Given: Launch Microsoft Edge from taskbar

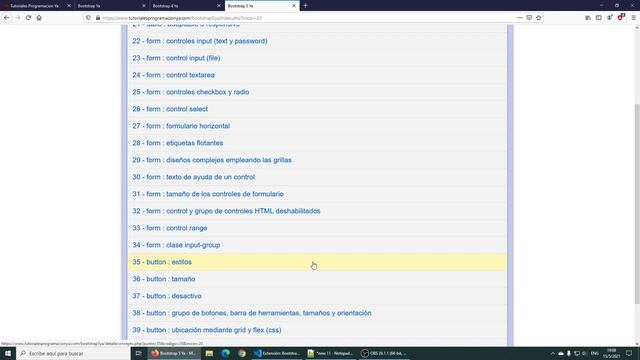Looking at the screenshot, I should [x=226, y=353].
